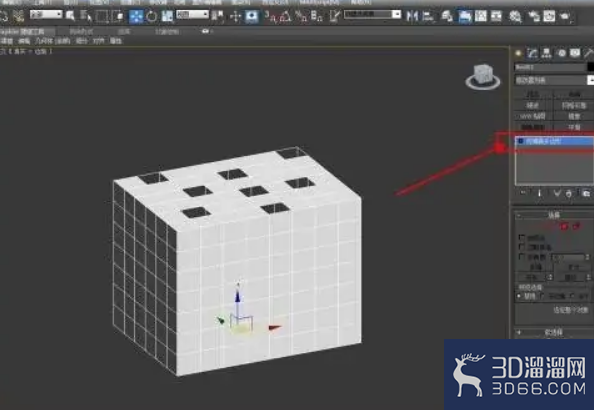This screenshot has height=410, width=594.
Task: Click Remove Modifier trash icon
Action: click(569, 193)
